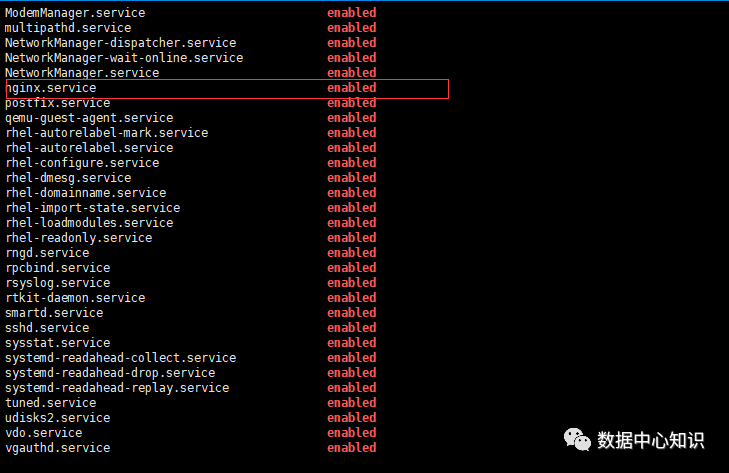The height and width of the screenshot is (473, 729).
Task: Click the sshd.service line
Action: pos(47,328)
